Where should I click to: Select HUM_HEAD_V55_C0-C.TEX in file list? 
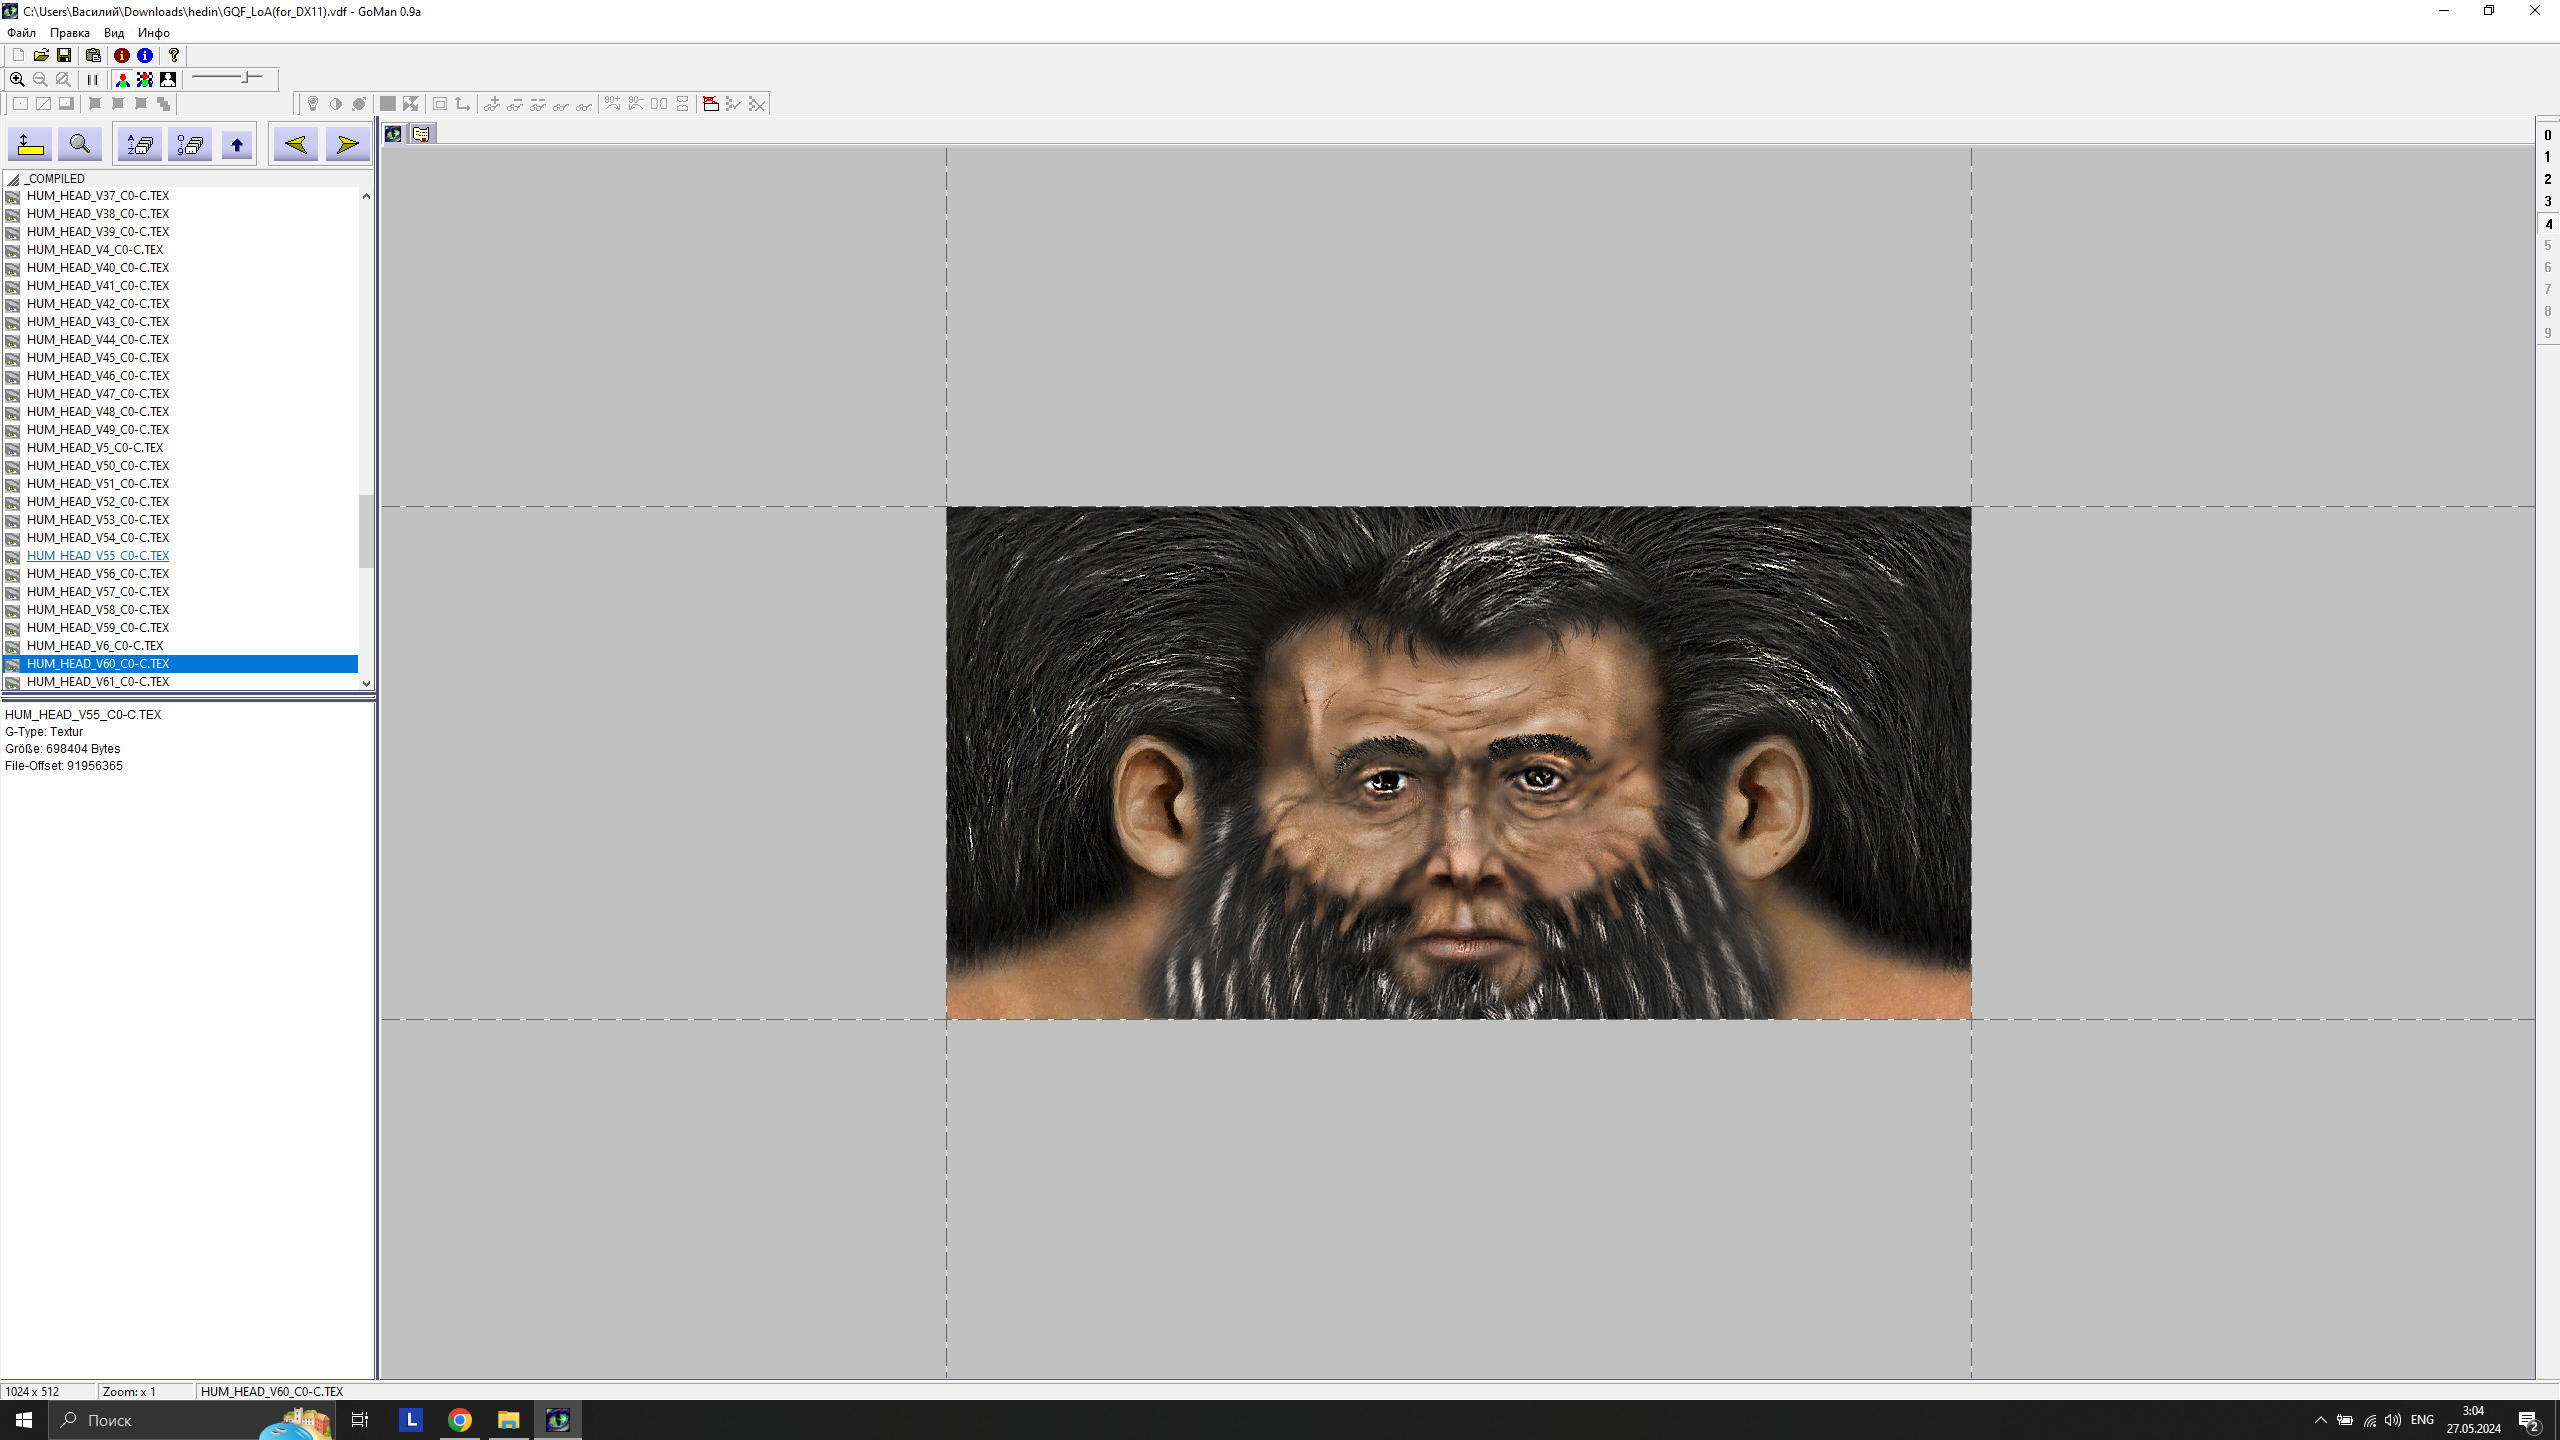(x=98, y=556)
